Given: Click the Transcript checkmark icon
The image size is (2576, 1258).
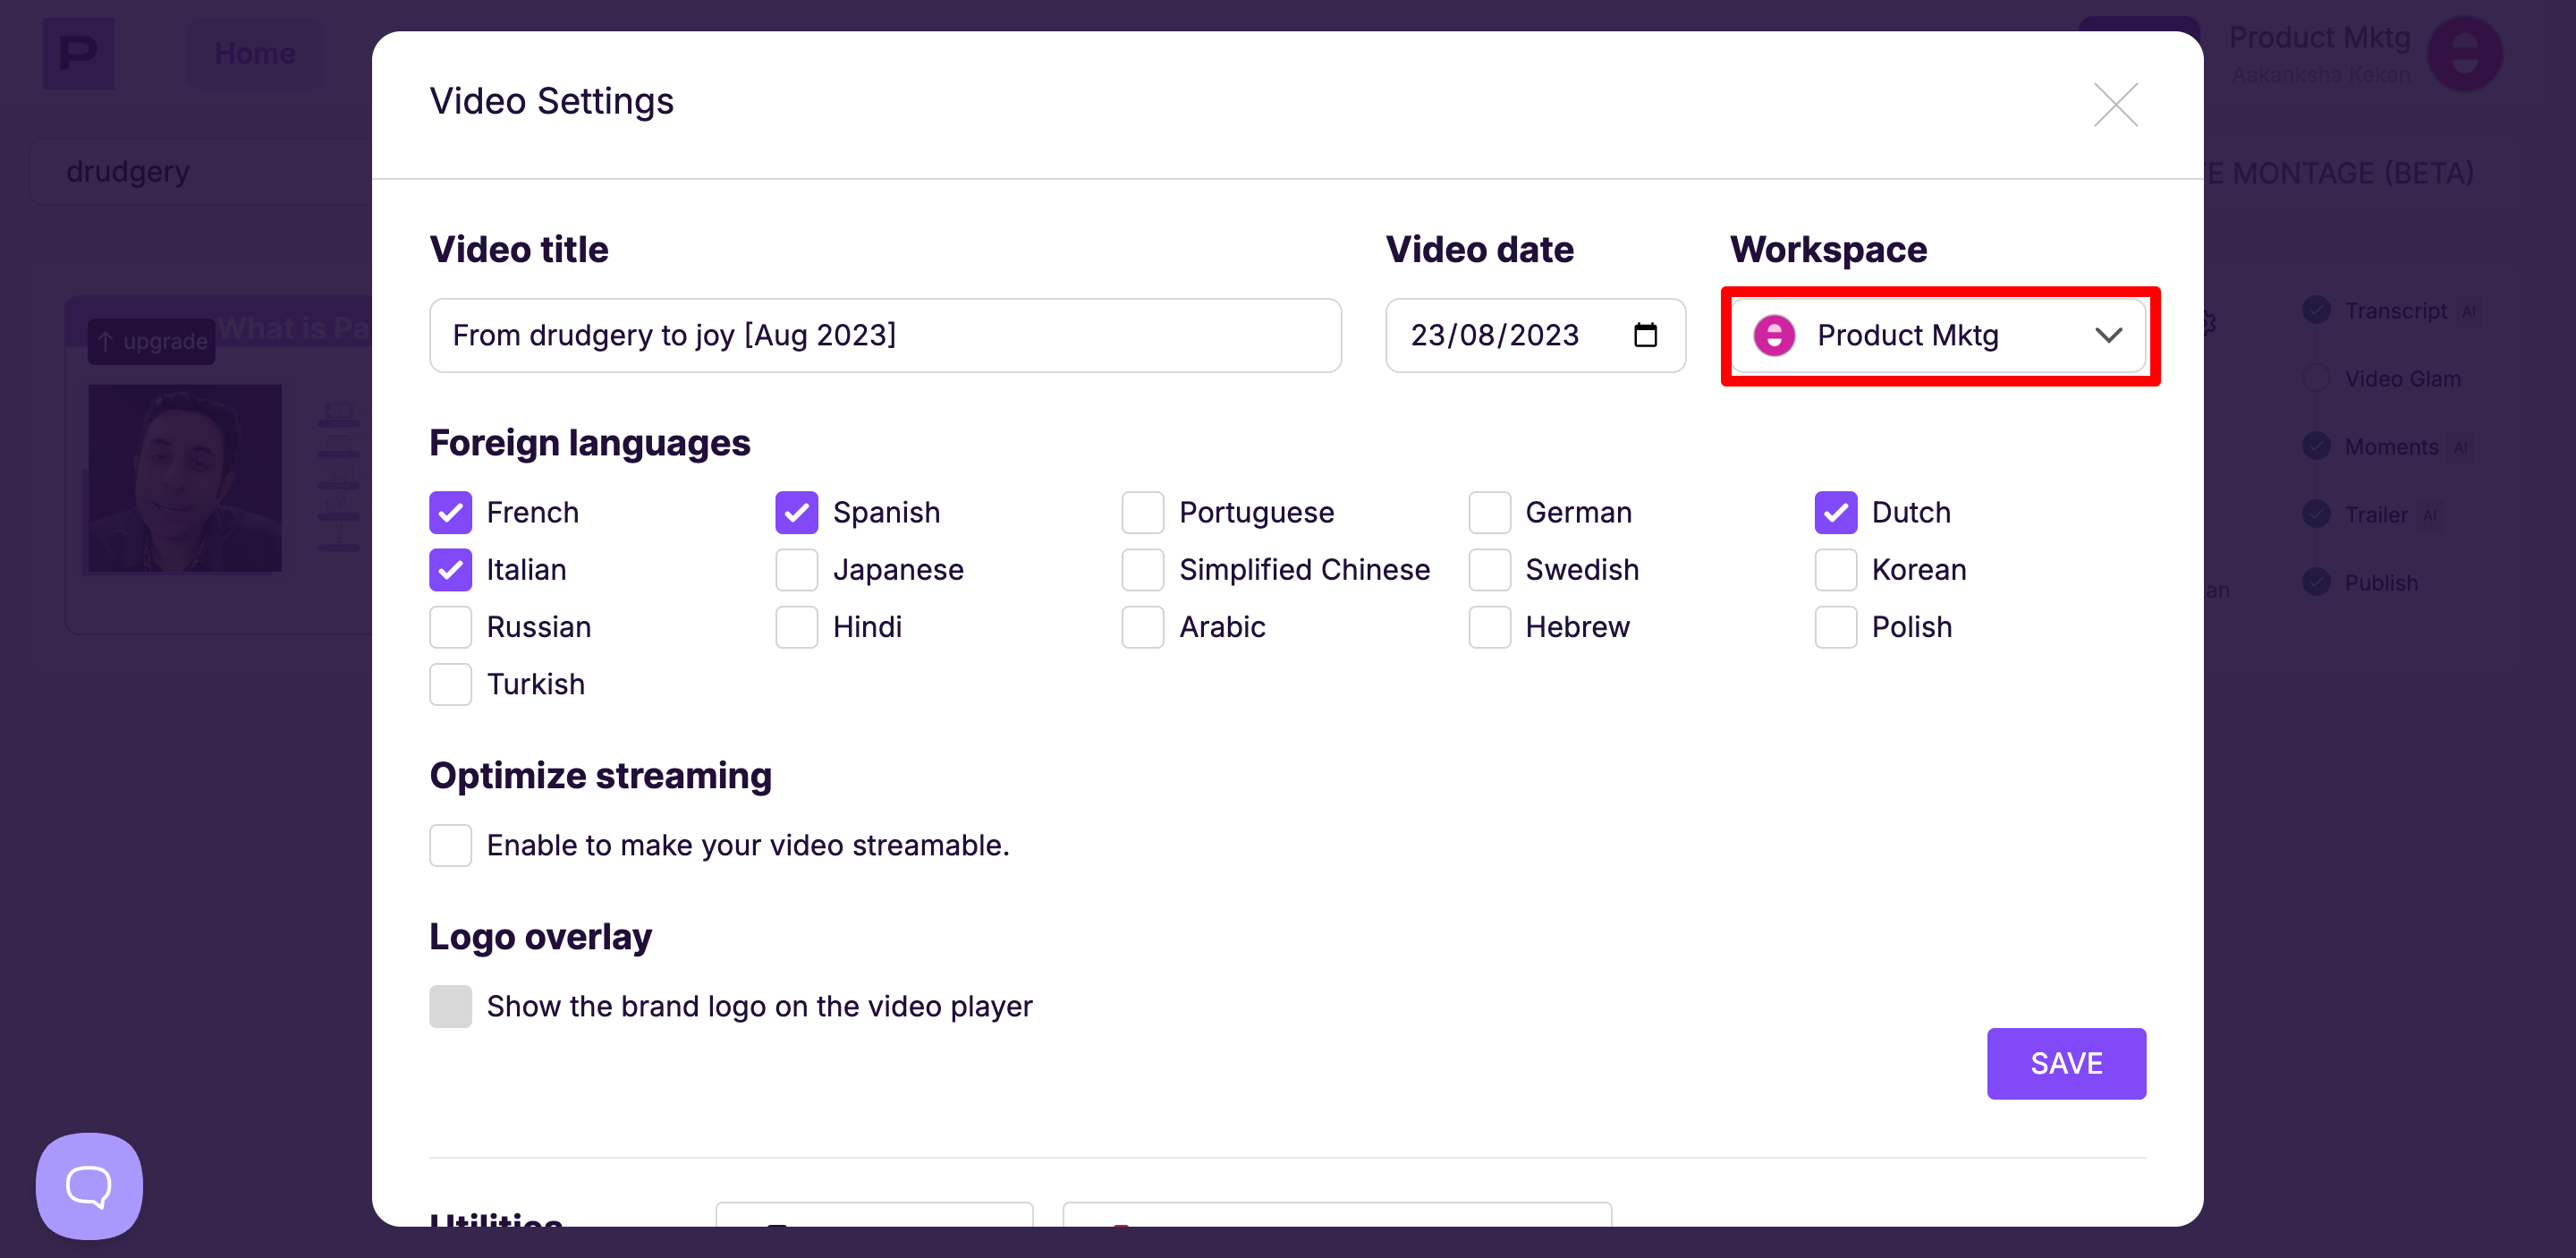Looking at the screenshot, I should [2316, 310].
